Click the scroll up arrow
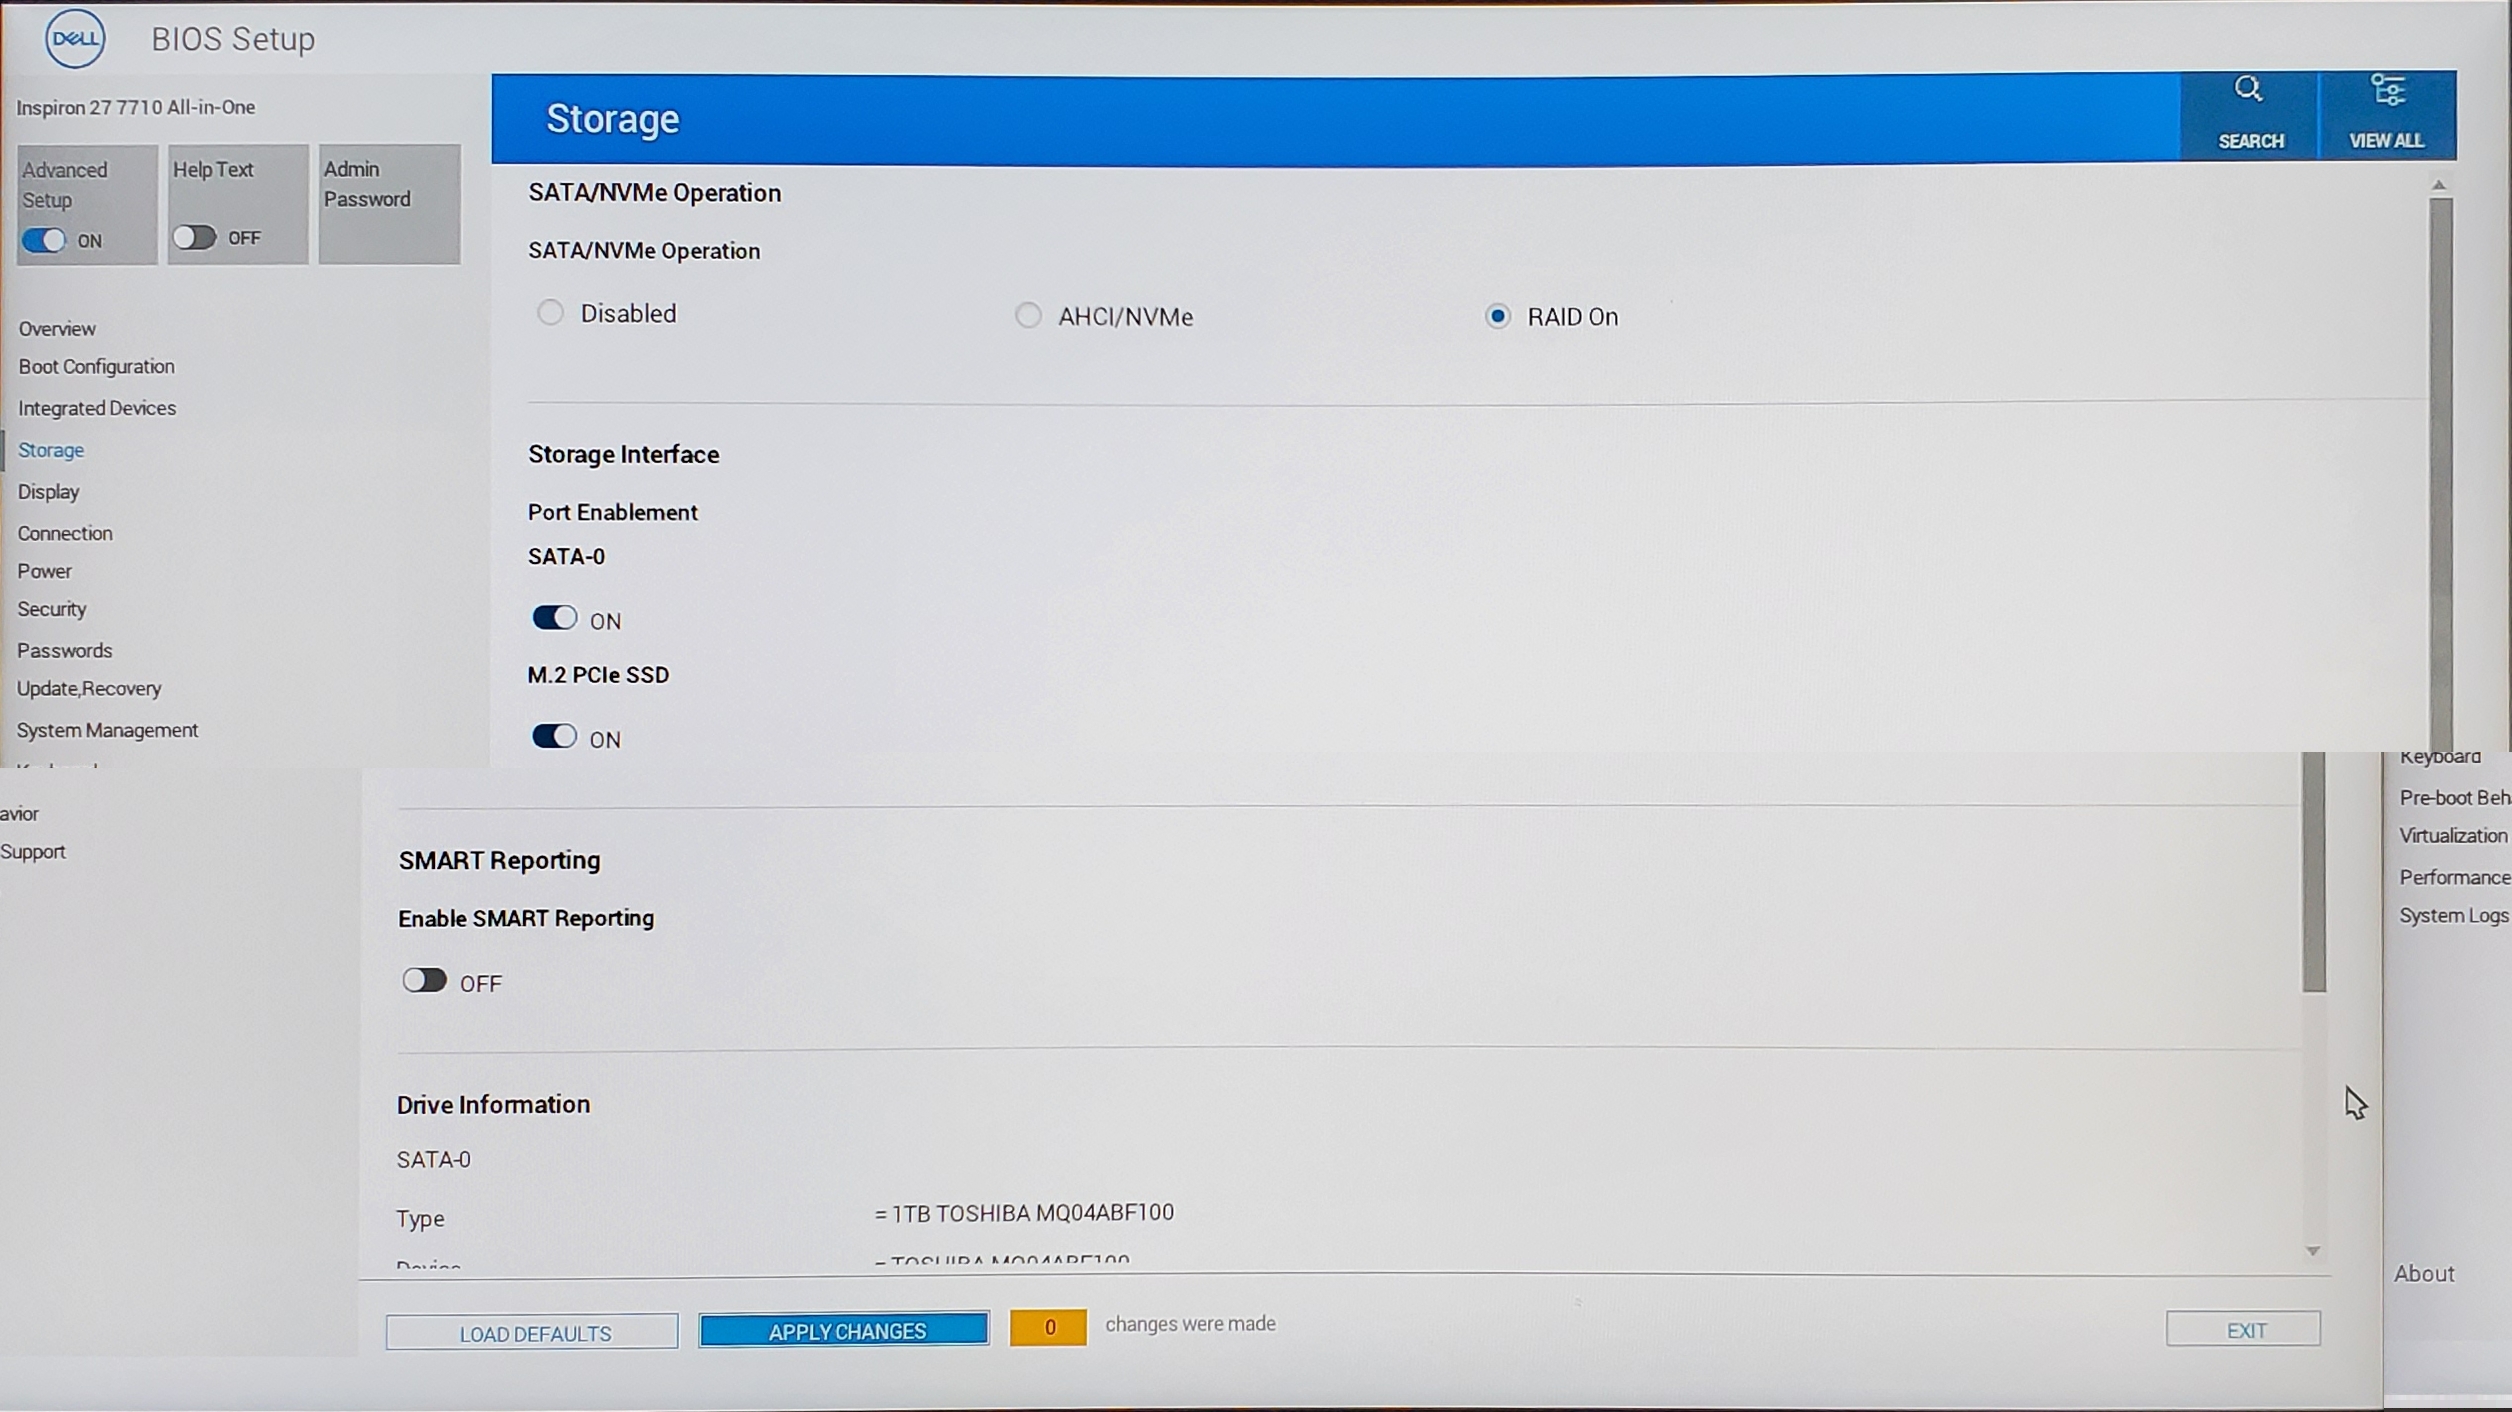Viewport: 2512px width, 1412px height. [x=2439, y=185]
